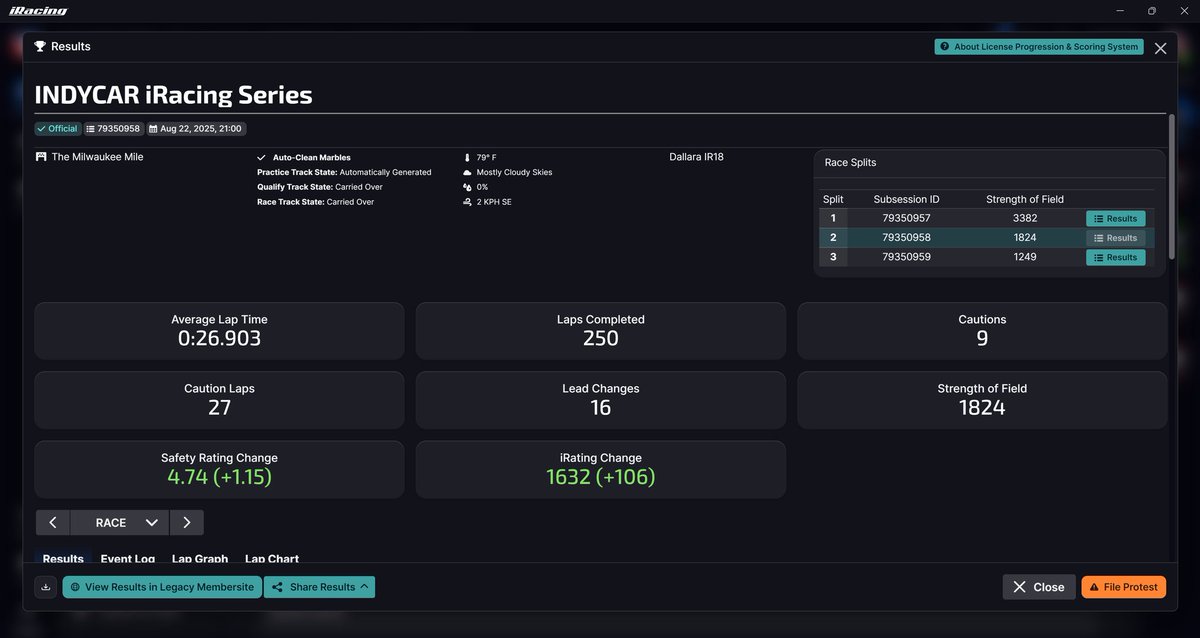Click the Mostly Cloudy Skies cloud icon

pyautogui.click(x=467, y=172)
